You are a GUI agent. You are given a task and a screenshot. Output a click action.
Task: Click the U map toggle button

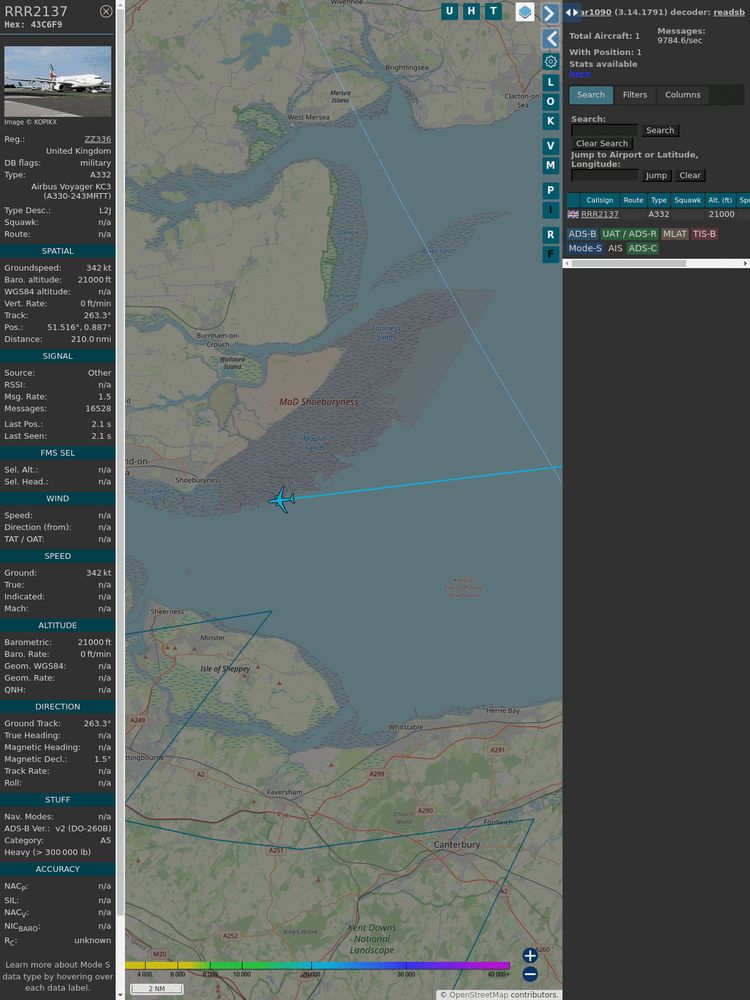[450, 11]
